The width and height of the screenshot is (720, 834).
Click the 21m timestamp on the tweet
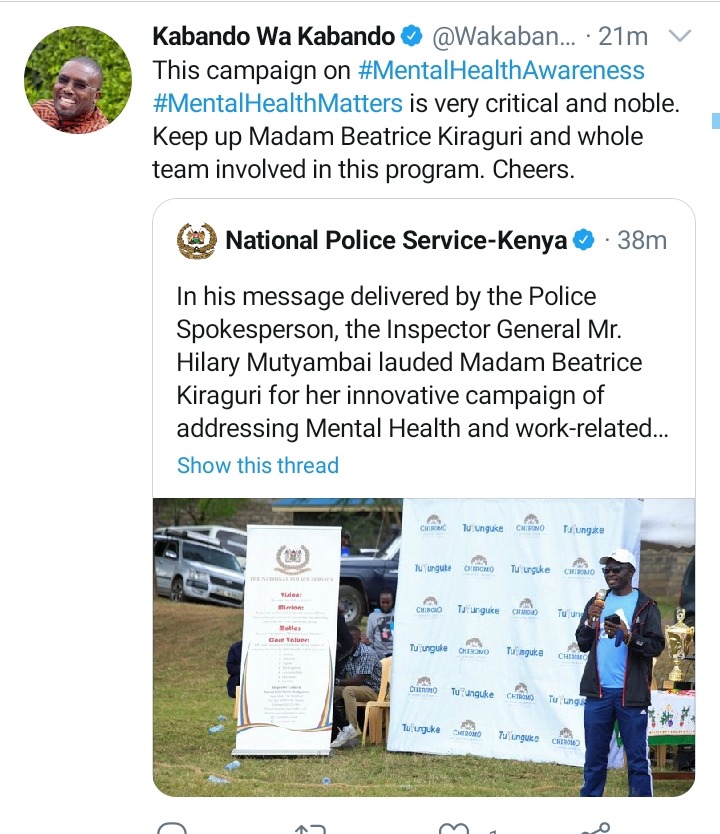point(623,37)
